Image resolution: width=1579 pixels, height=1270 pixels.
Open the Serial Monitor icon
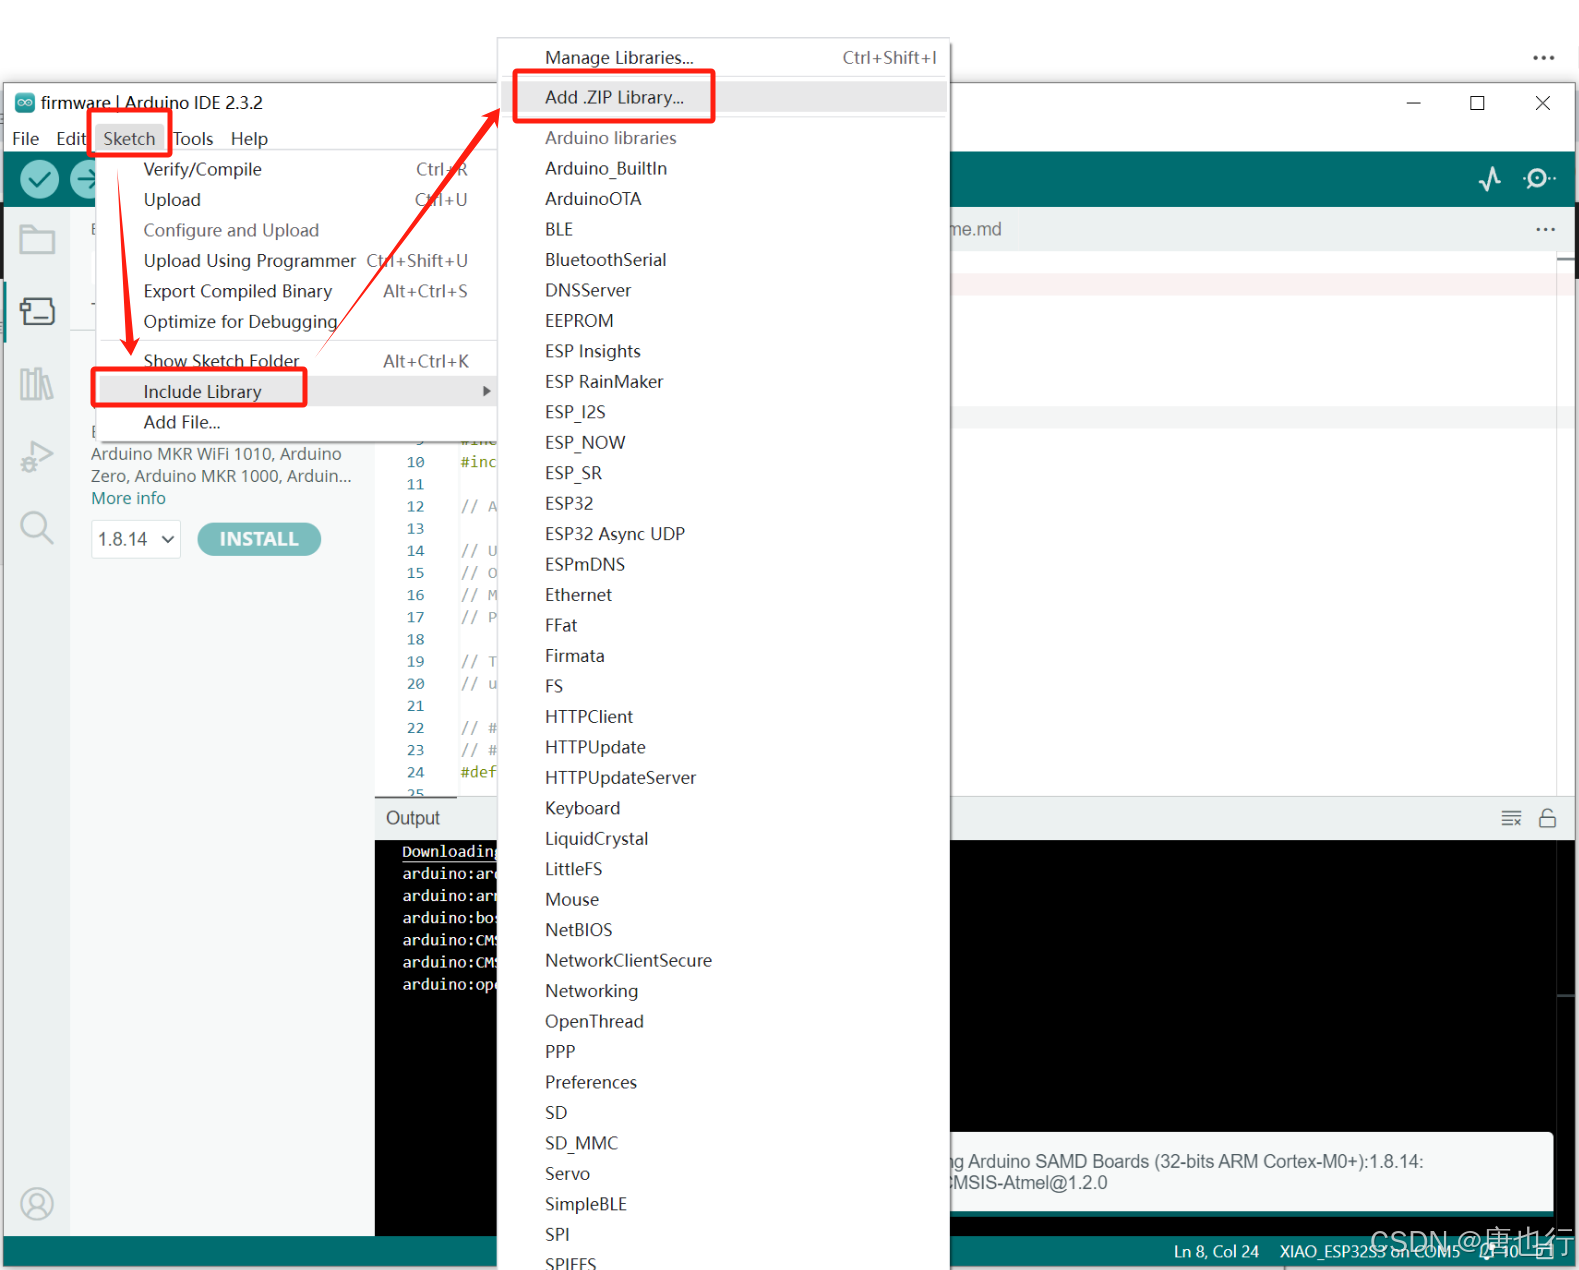[1539, 179]
